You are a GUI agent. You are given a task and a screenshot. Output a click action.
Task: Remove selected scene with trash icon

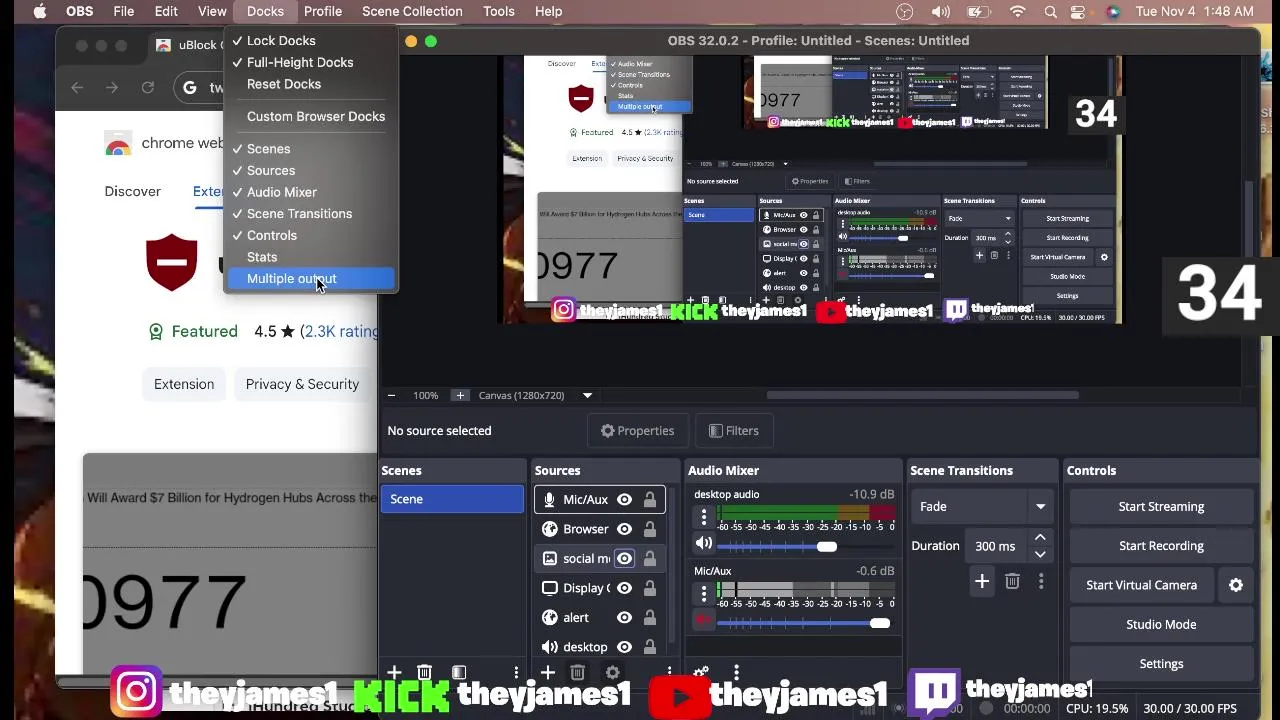tap(424, 673)
